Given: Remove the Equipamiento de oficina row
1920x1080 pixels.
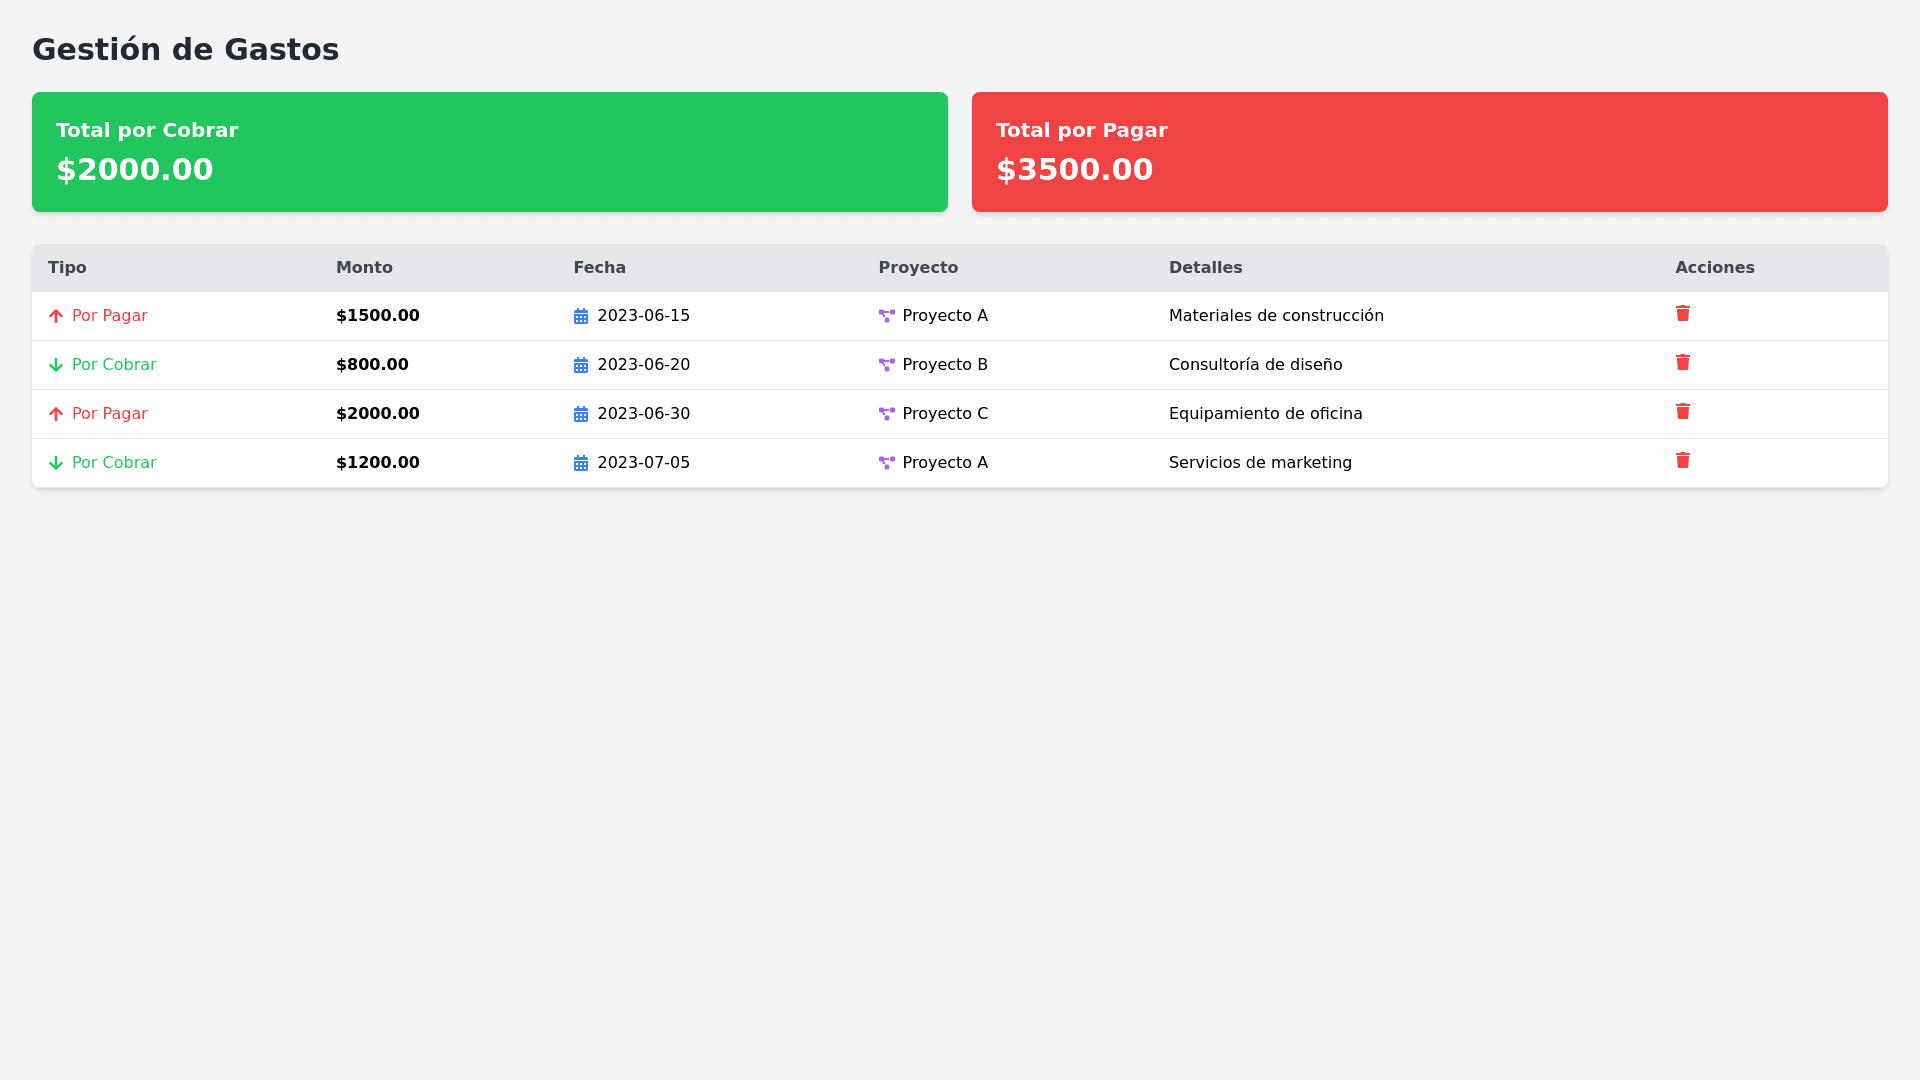Looking at the screenshot, I should tap(1682, 412).
